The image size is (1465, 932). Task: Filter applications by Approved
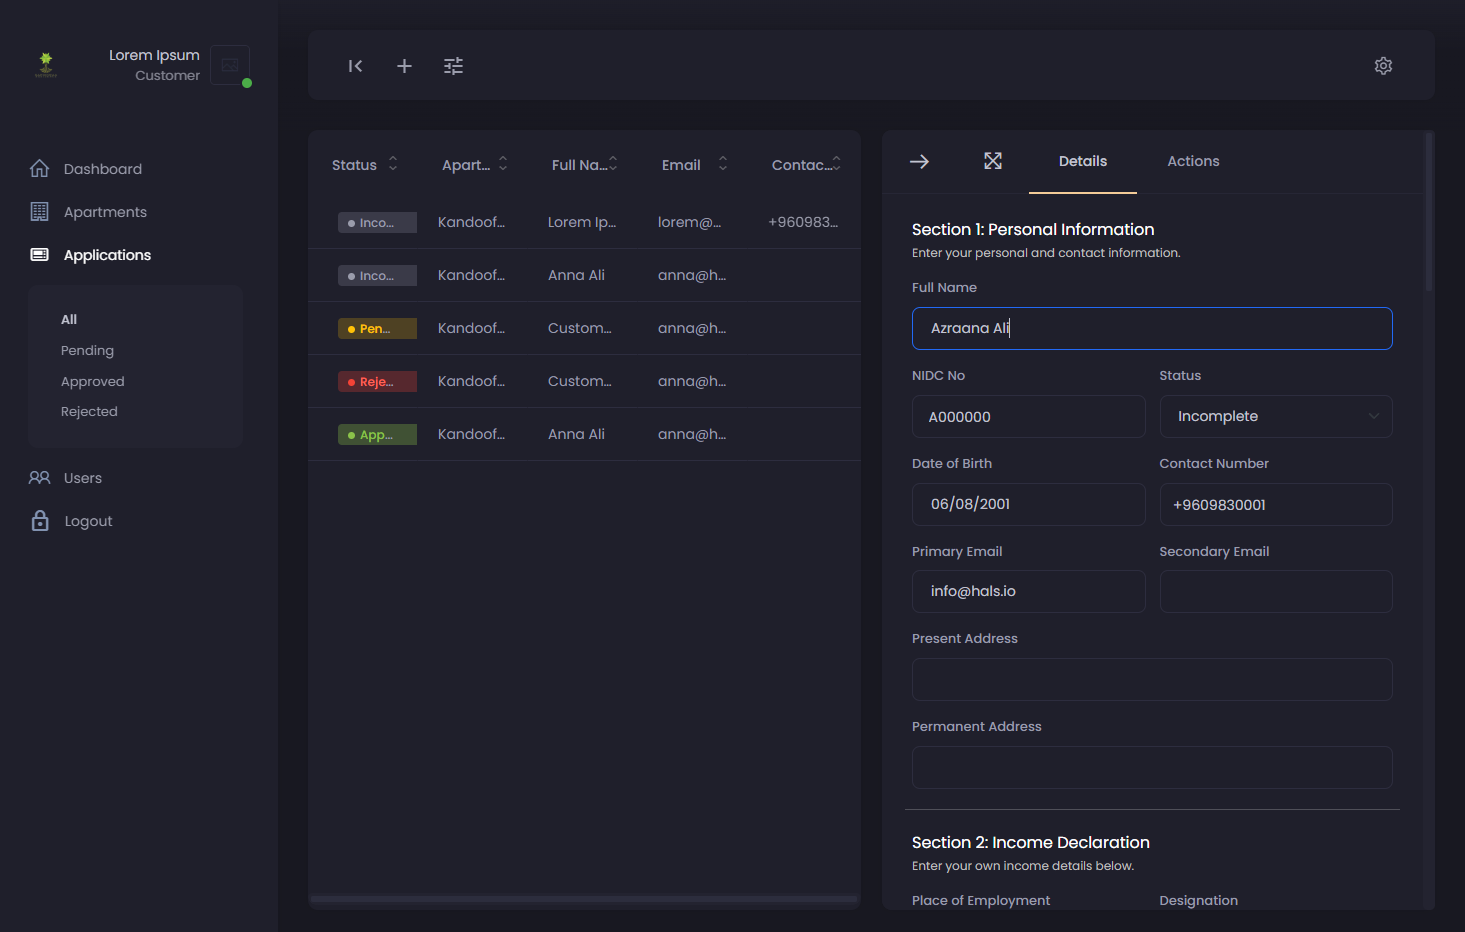(93, 381)
